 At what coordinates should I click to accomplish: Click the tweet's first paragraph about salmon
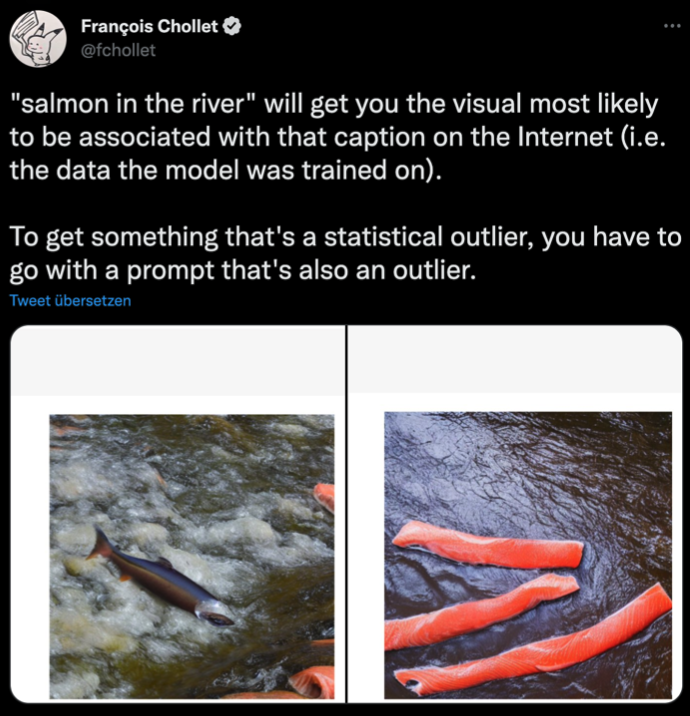[x=337, y=137]
